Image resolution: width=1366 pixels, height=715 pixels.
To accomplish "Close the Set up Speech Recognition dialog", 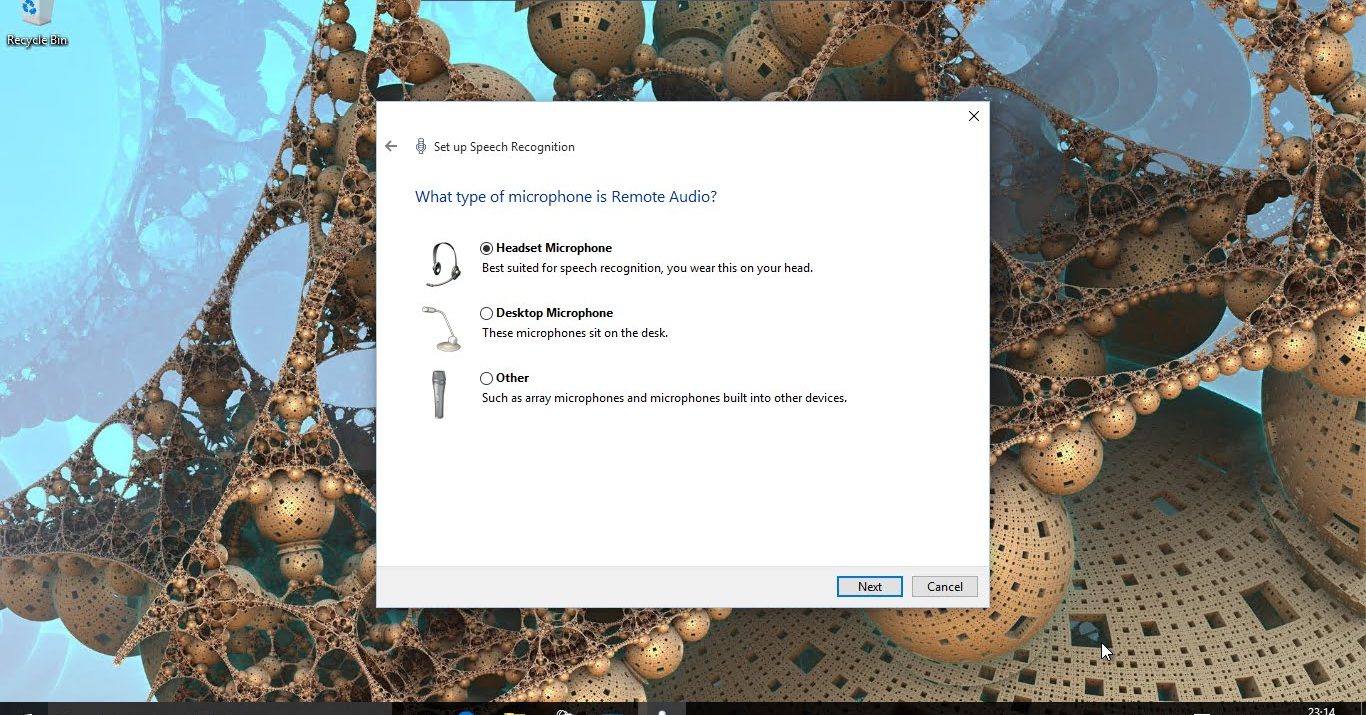I will (x=973, y=116).
